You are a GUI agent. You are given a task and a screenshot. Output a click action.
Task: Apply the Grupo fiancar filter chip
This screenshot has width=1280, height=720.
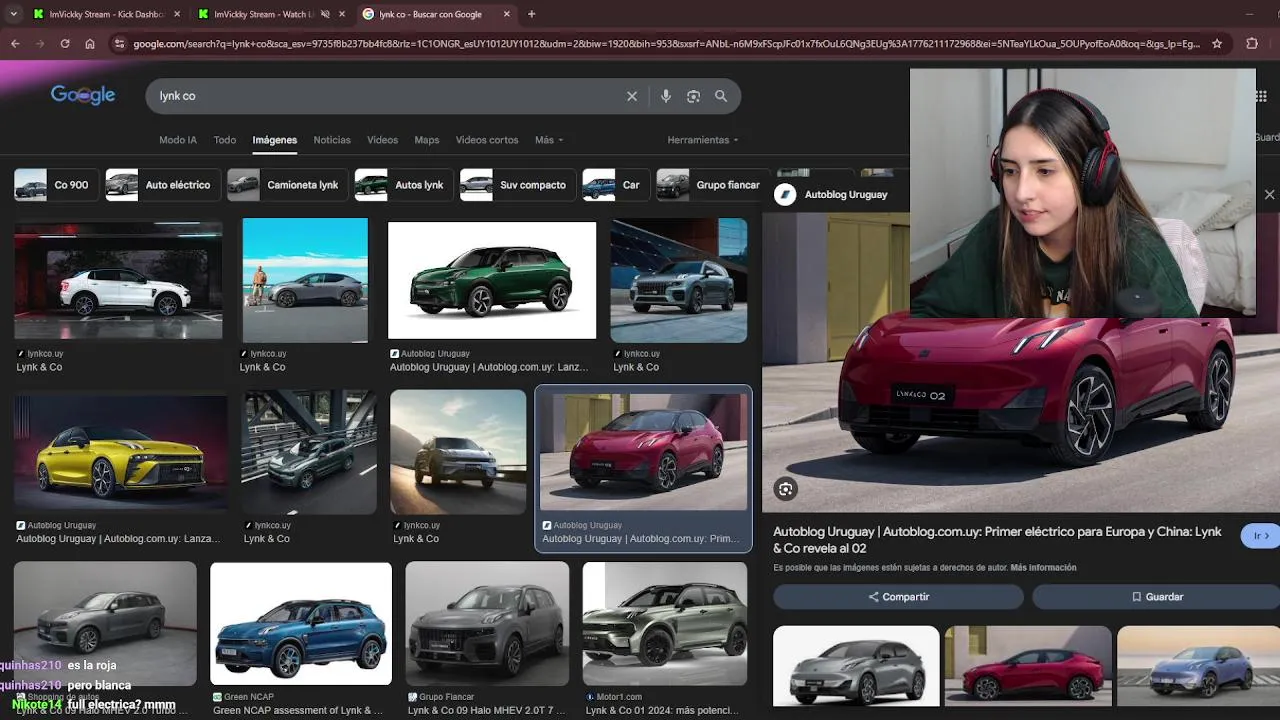tap(711, 185)
